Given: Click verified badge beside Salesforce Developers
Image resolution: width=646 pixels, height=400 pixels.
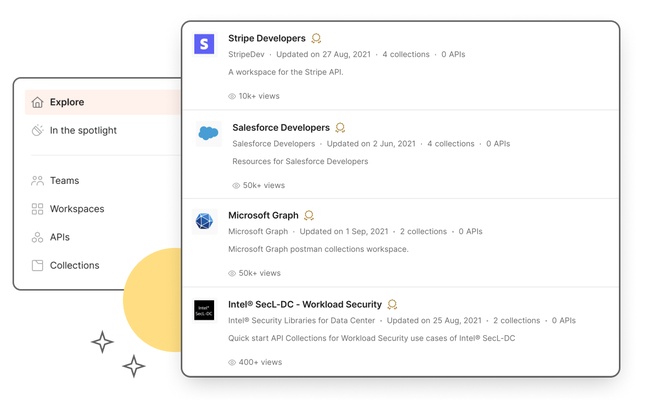Looking at the screenshot, I should (340, 128).
